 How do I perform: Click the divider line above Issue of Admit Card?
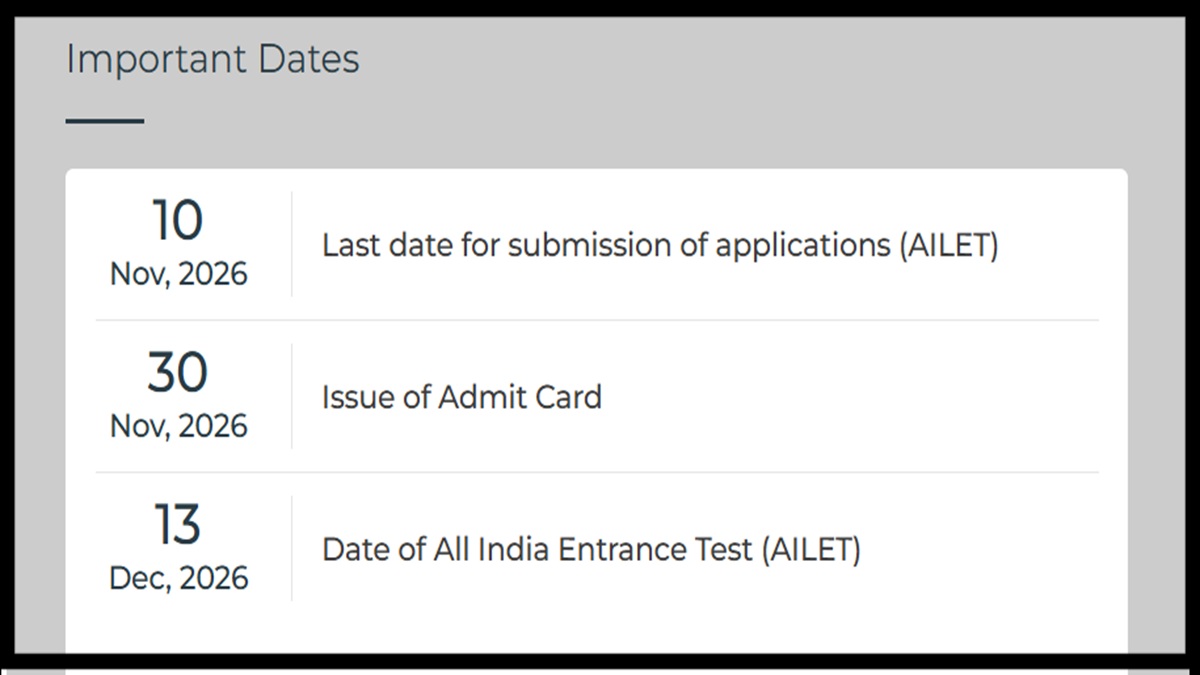click(597, 320)
